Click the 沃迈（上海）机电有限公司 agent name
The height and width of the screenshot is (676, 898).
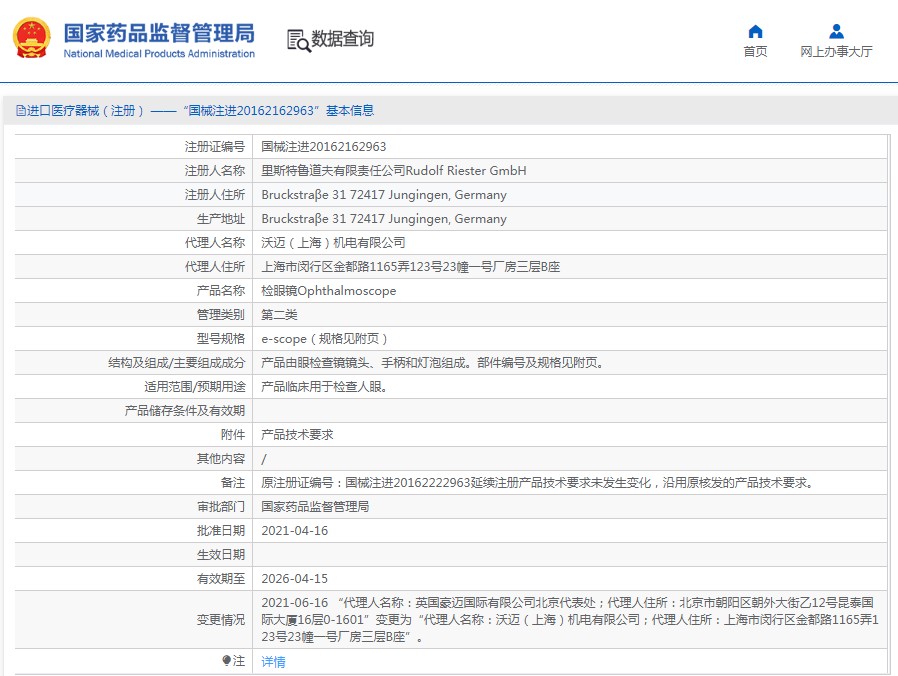[333, 243]
